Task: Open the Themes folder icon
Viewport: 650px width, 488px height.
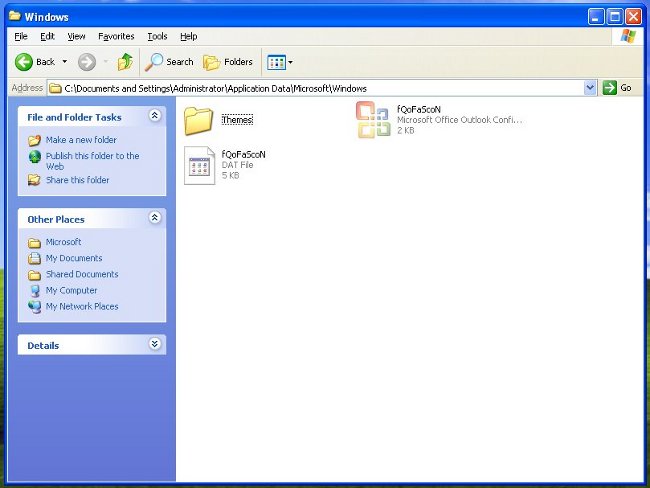Action: click(x=199, y=120)
